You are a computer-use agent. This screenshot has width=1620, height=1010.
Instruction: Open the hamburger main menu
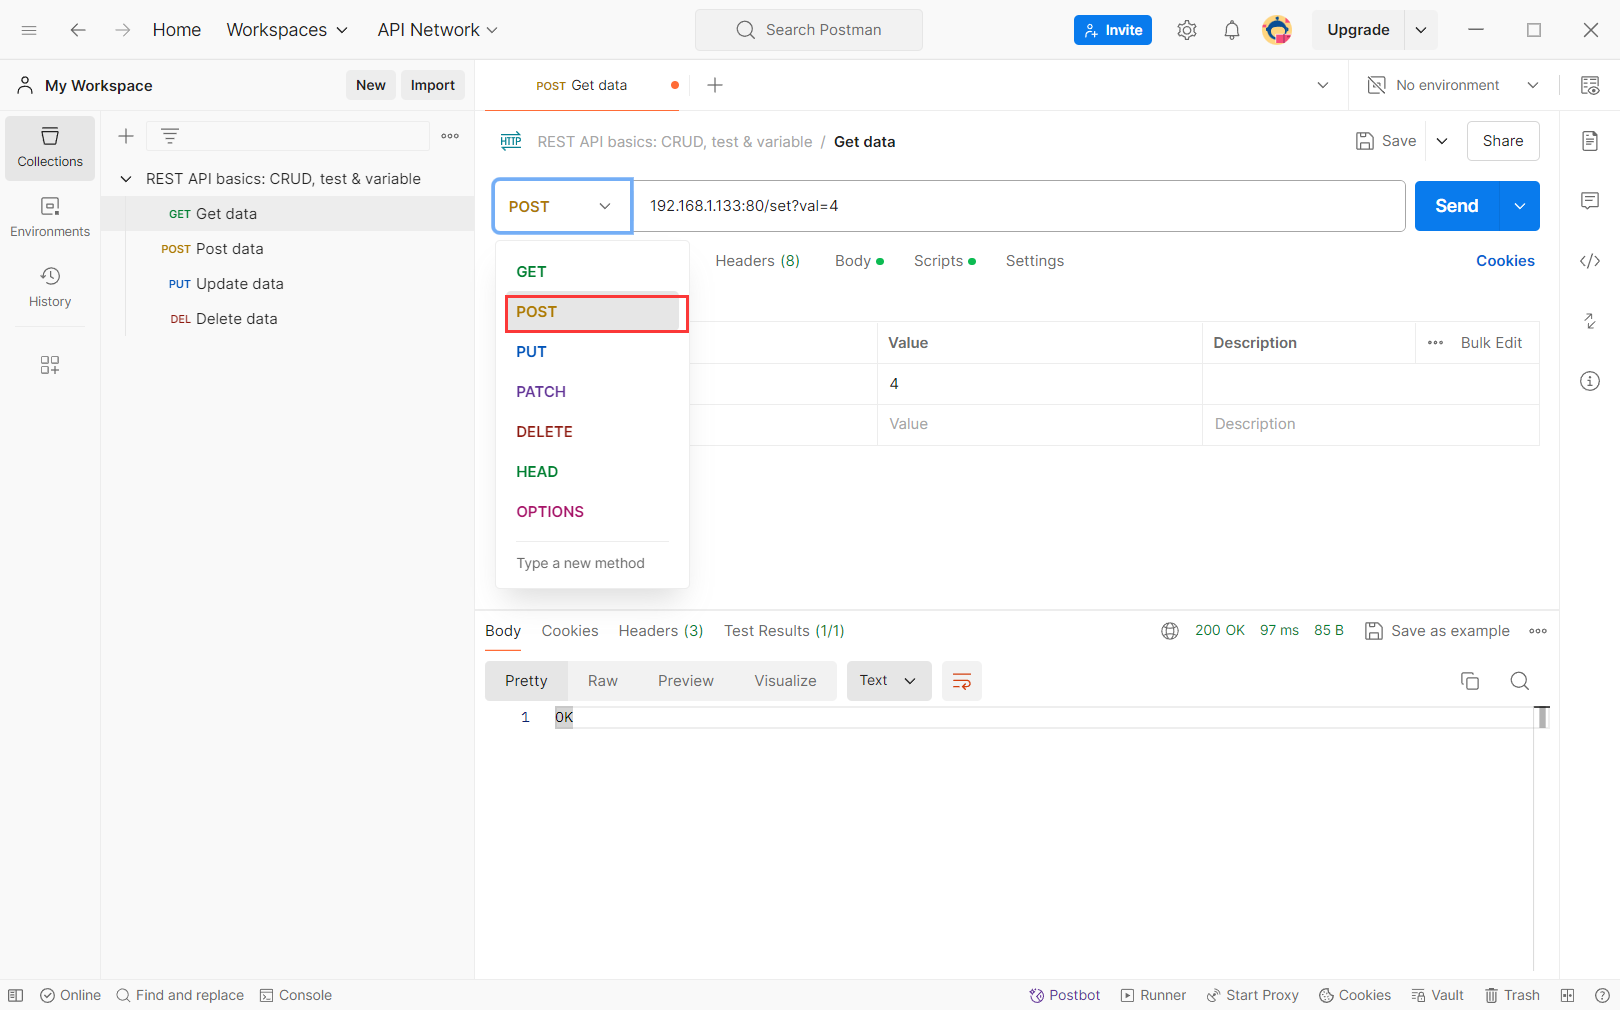[x=29, y=30]
